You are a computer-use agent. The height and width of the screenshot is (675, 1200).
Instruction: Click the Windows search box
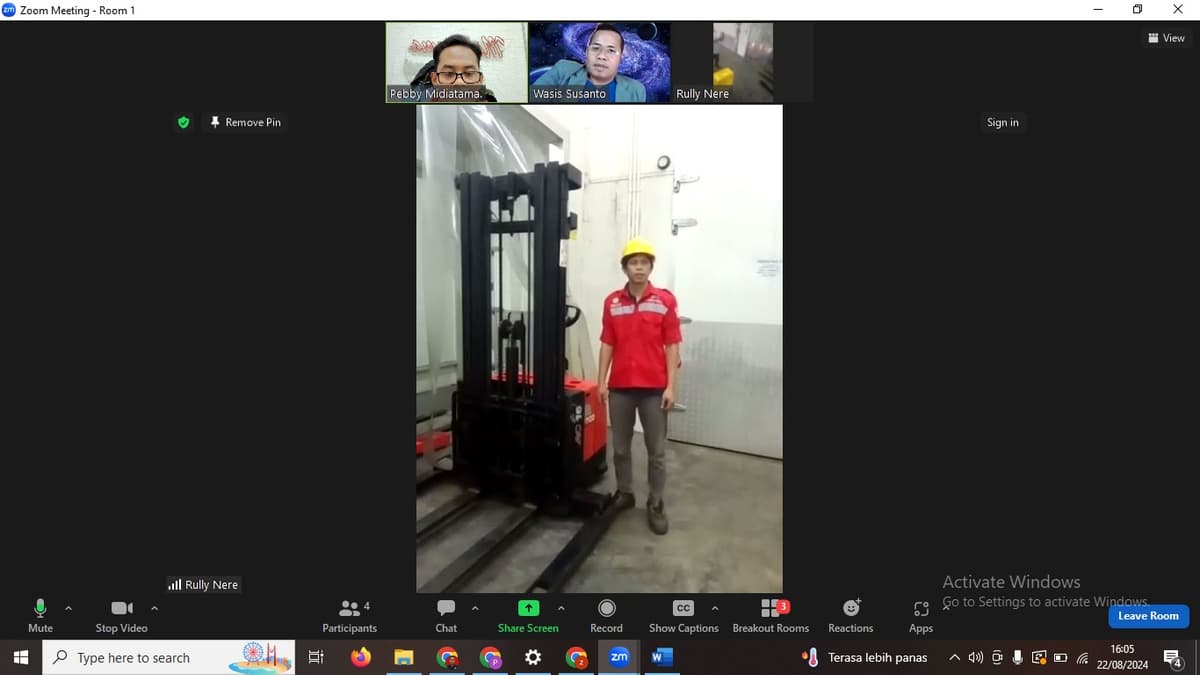pyautogui.click(x=168, y=657)
